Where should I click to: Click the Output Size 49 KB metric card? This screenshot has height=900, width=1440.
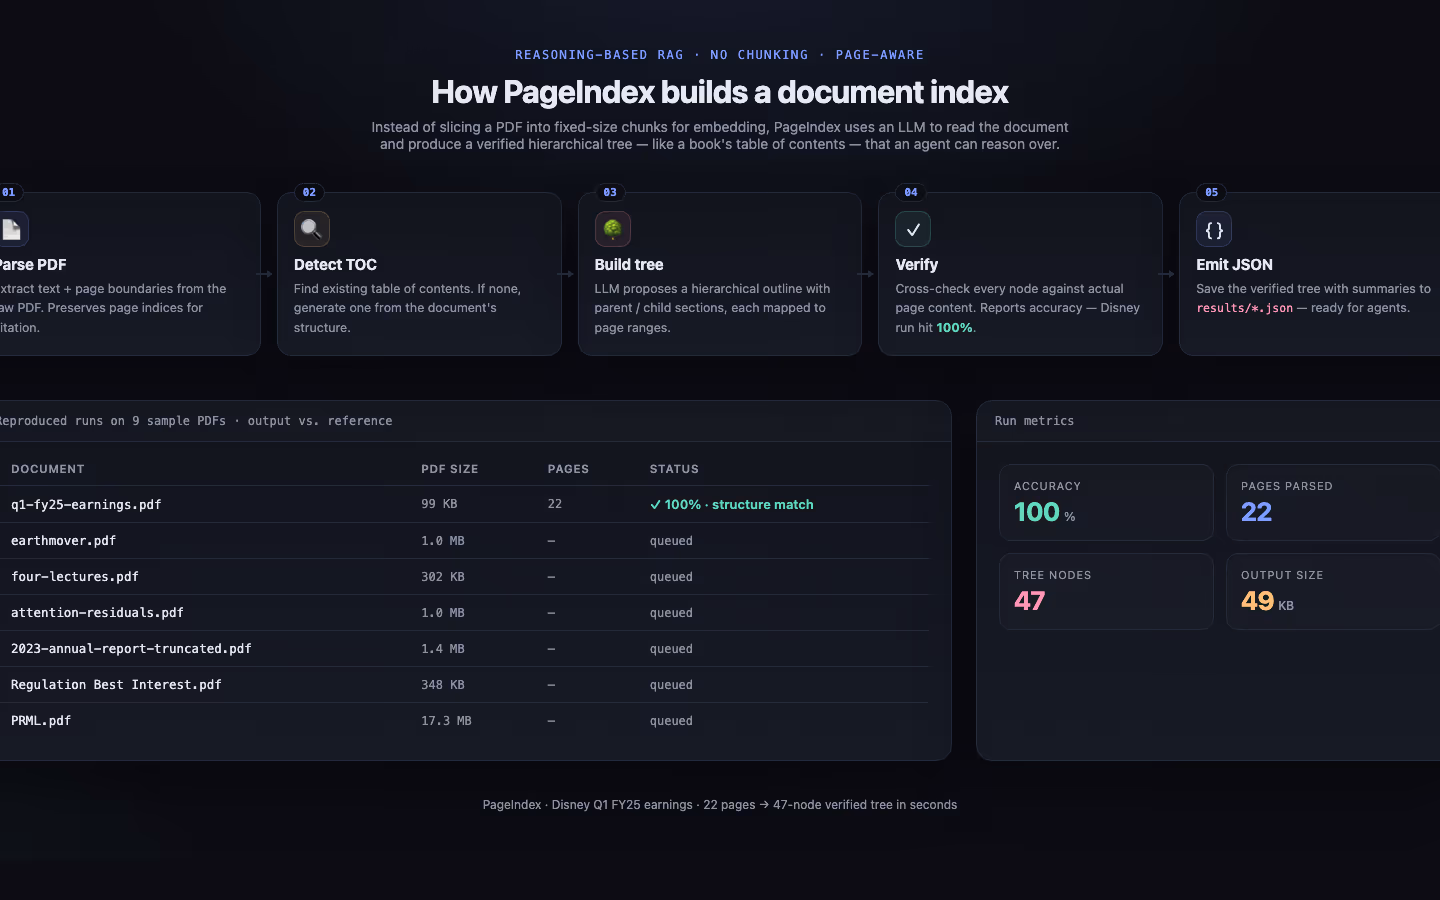pyautogui.click(x=1333, y=591)
